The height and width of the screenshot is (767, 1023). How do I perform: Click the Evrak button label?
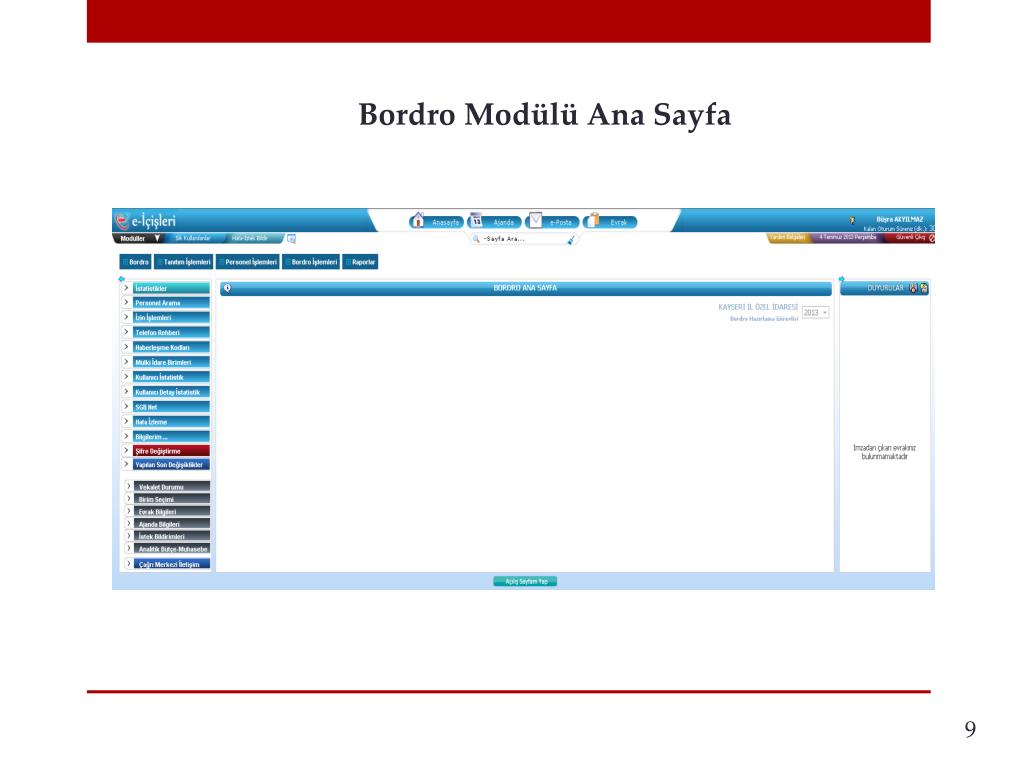coord(618,223)
